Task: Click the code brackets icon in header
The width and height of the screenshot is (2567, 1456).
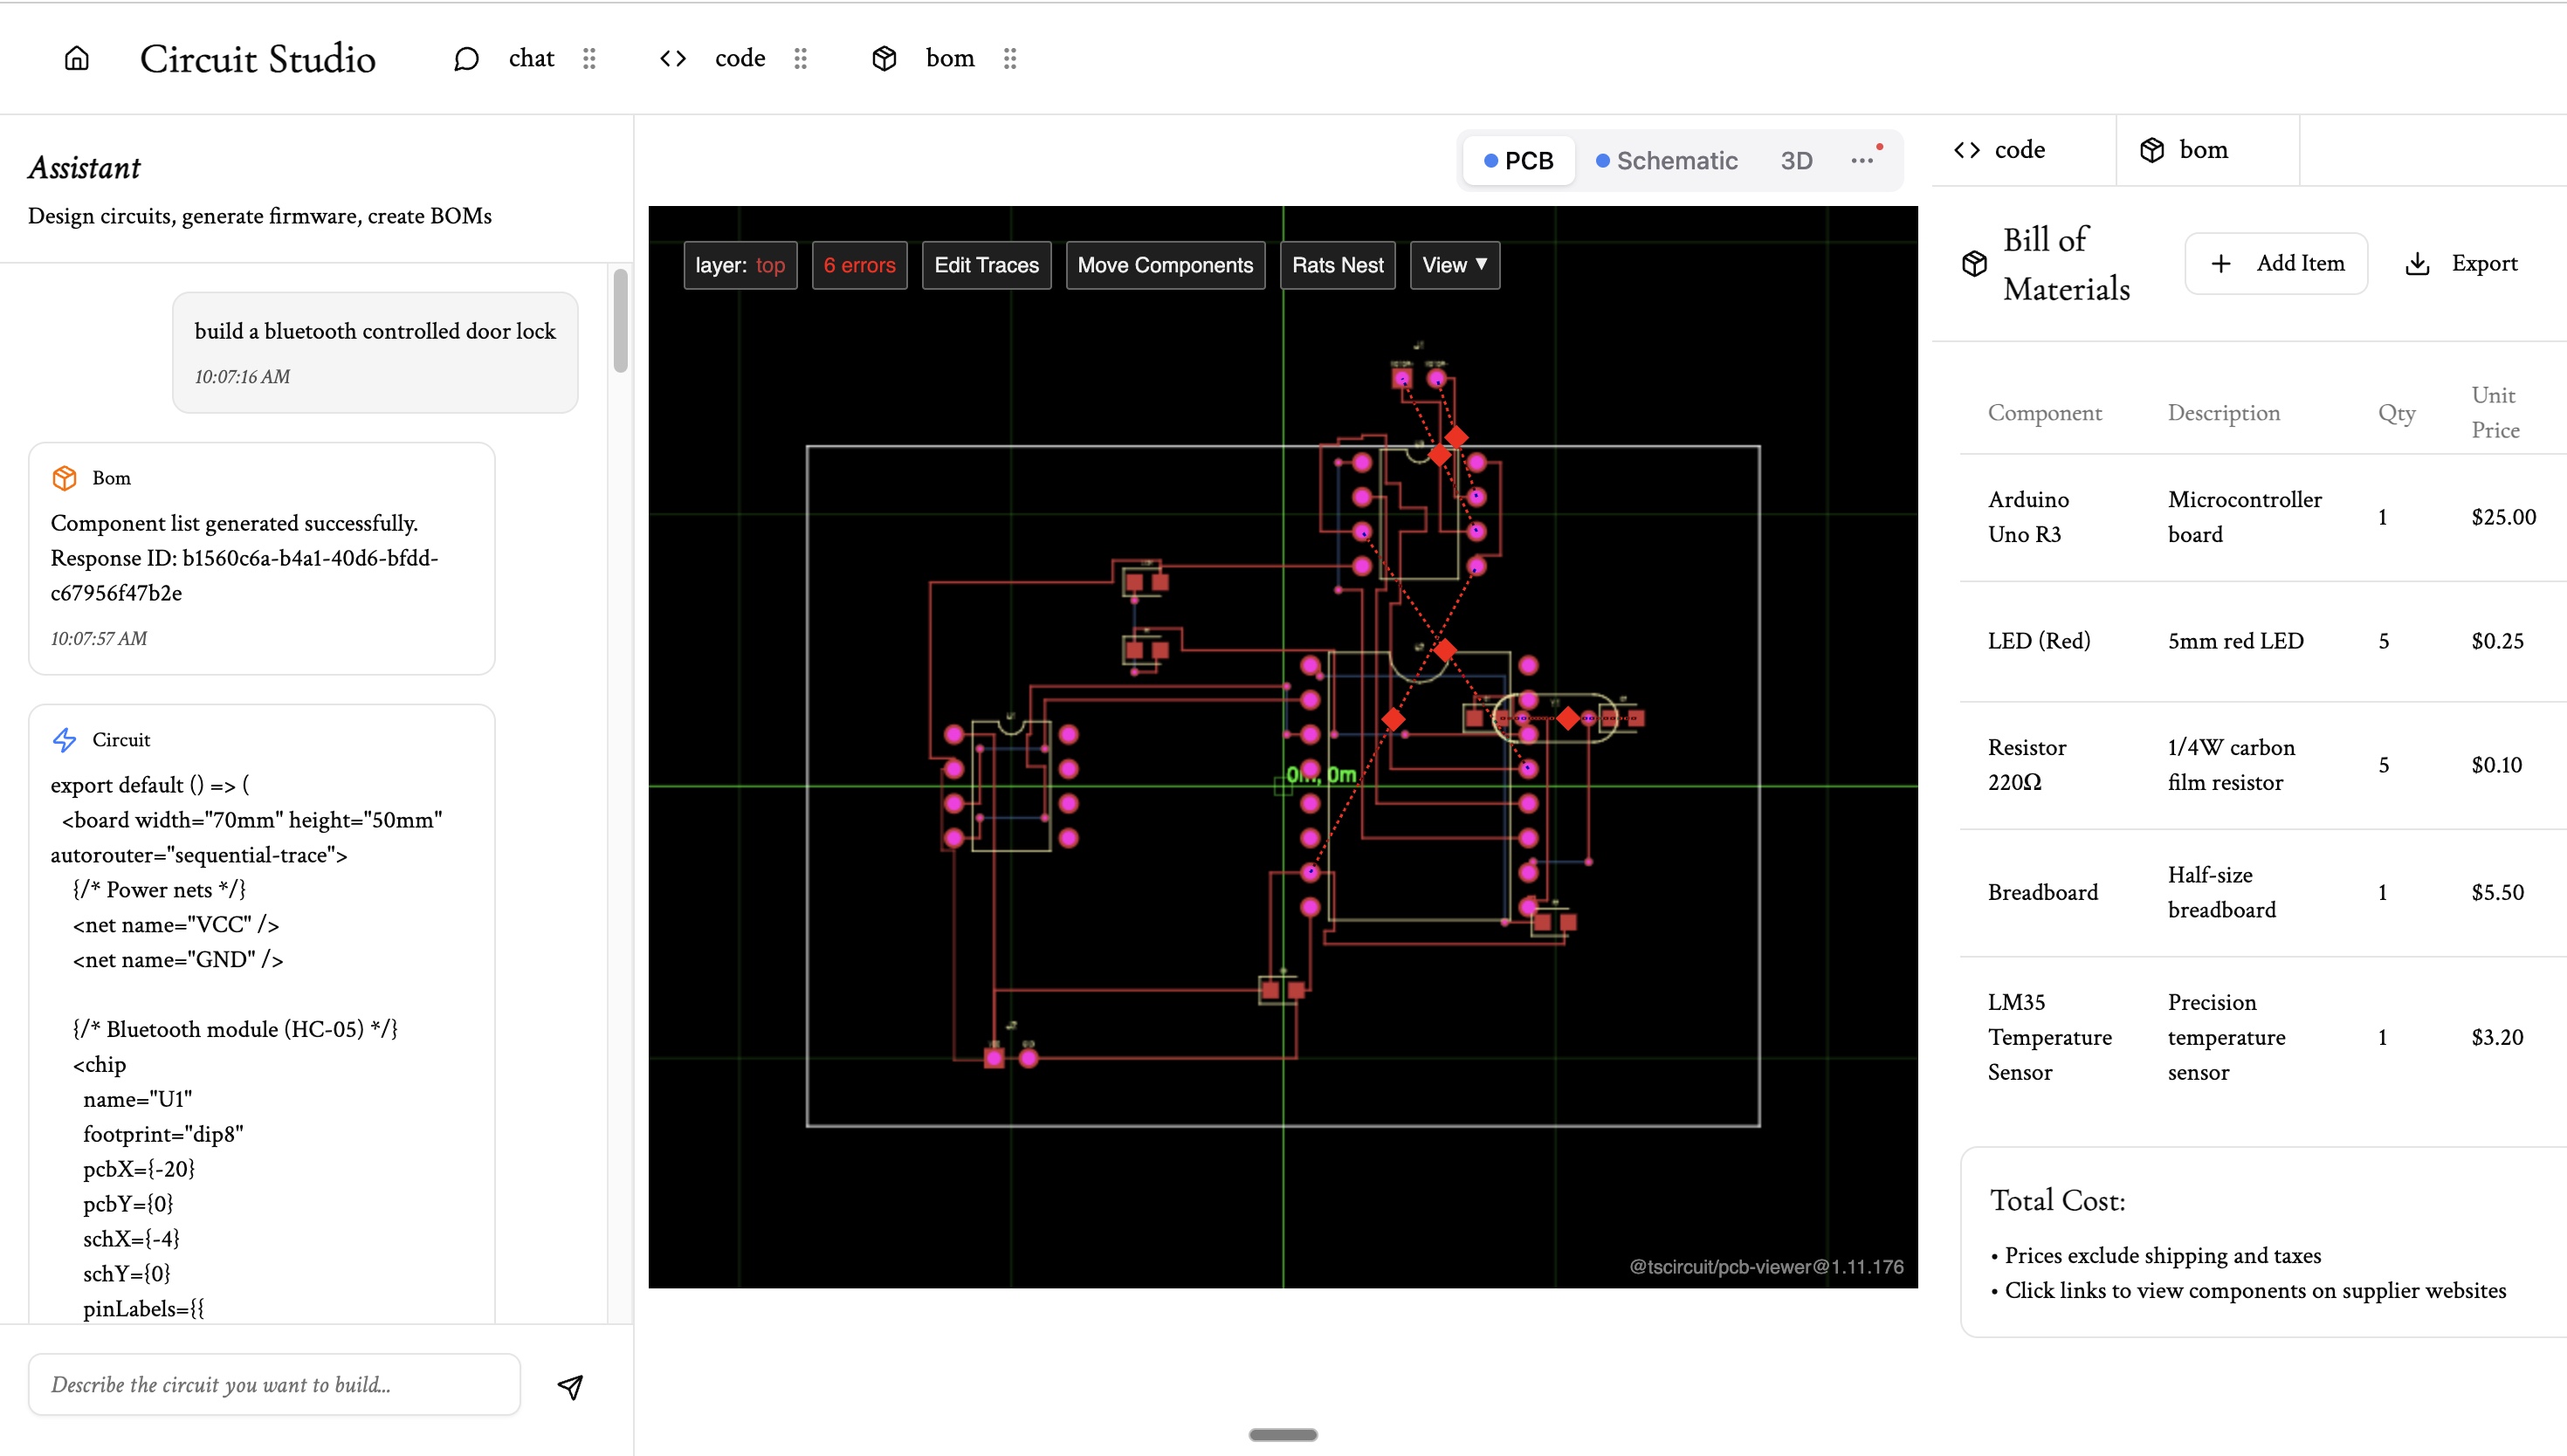Action: click(673, 59)
